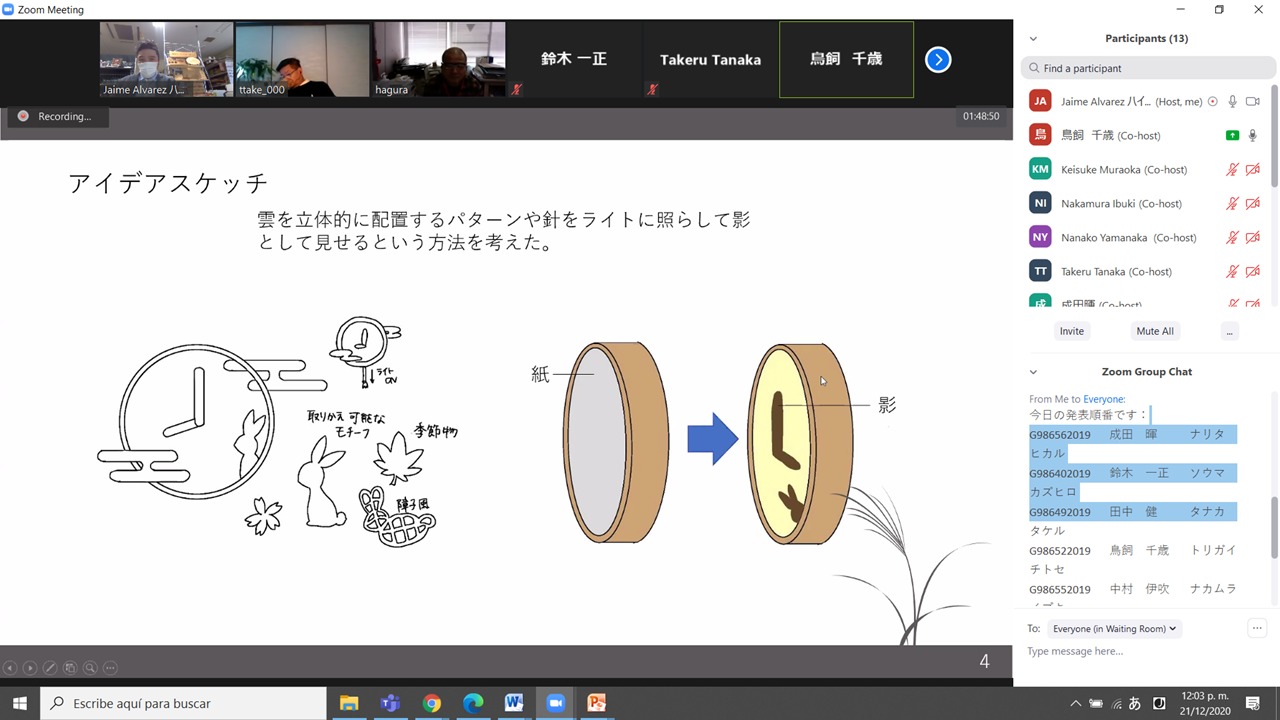Open participants more options '...' button
Screen dimensions: 1280x720
(1229, 331)
